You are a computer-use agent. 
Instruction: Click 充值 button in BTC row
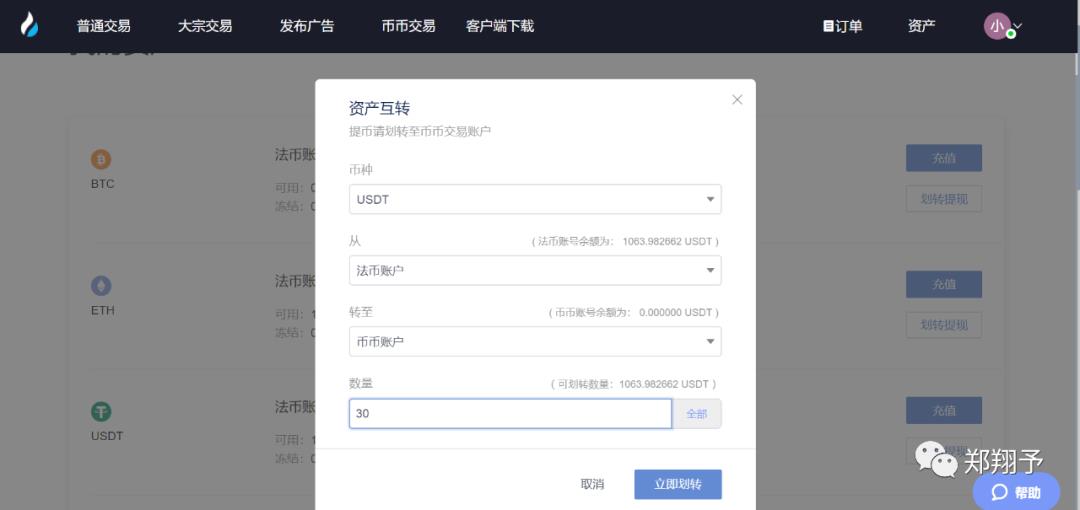(x=944, y=158)
